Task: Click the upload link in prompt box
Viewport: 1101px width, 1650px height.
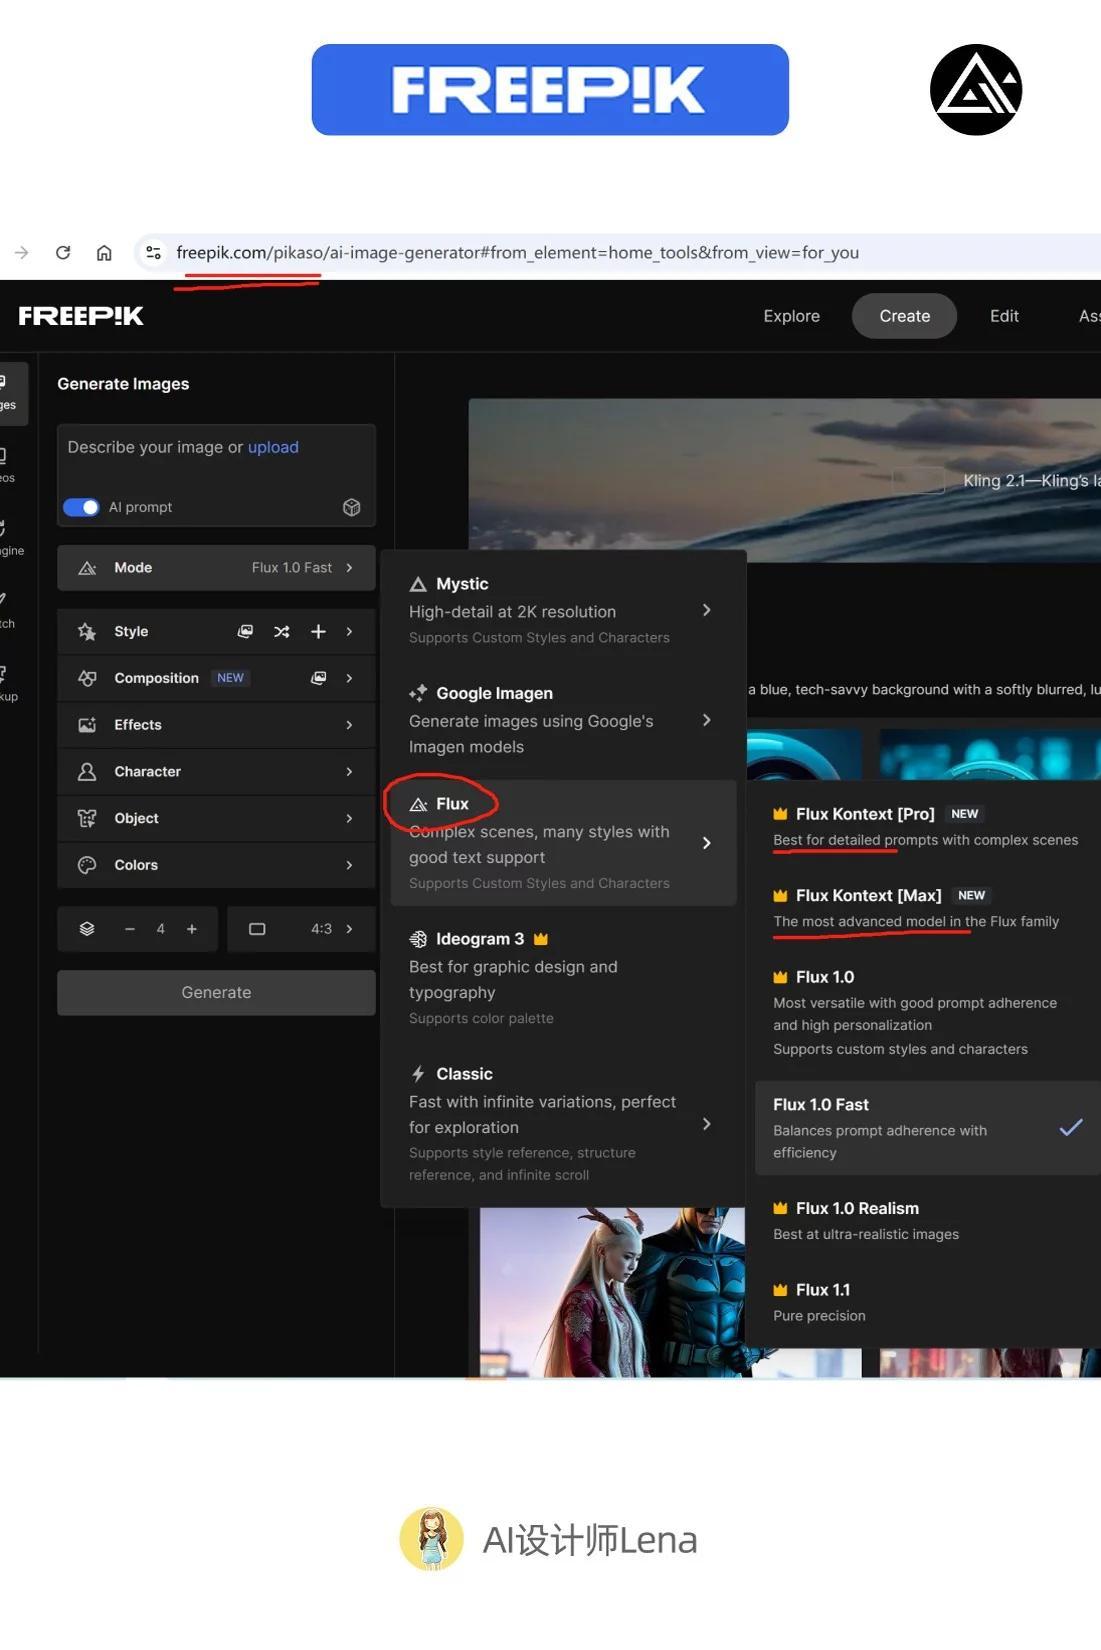Action: 273,447
